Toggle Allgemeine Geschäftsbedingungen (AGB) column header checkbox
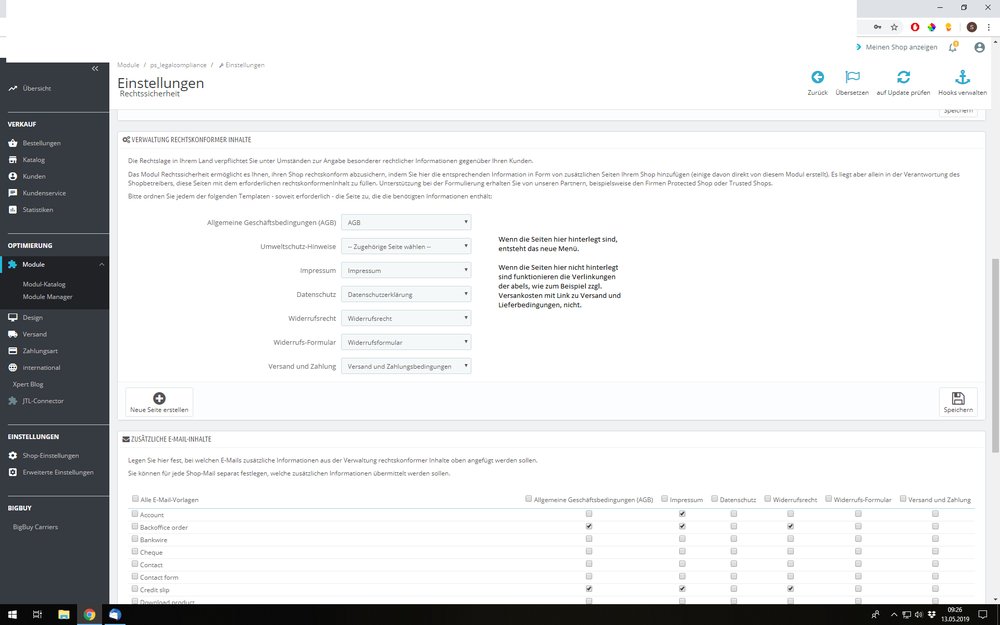The height and width of the screenshot is (625, 1000). (529, 499)
